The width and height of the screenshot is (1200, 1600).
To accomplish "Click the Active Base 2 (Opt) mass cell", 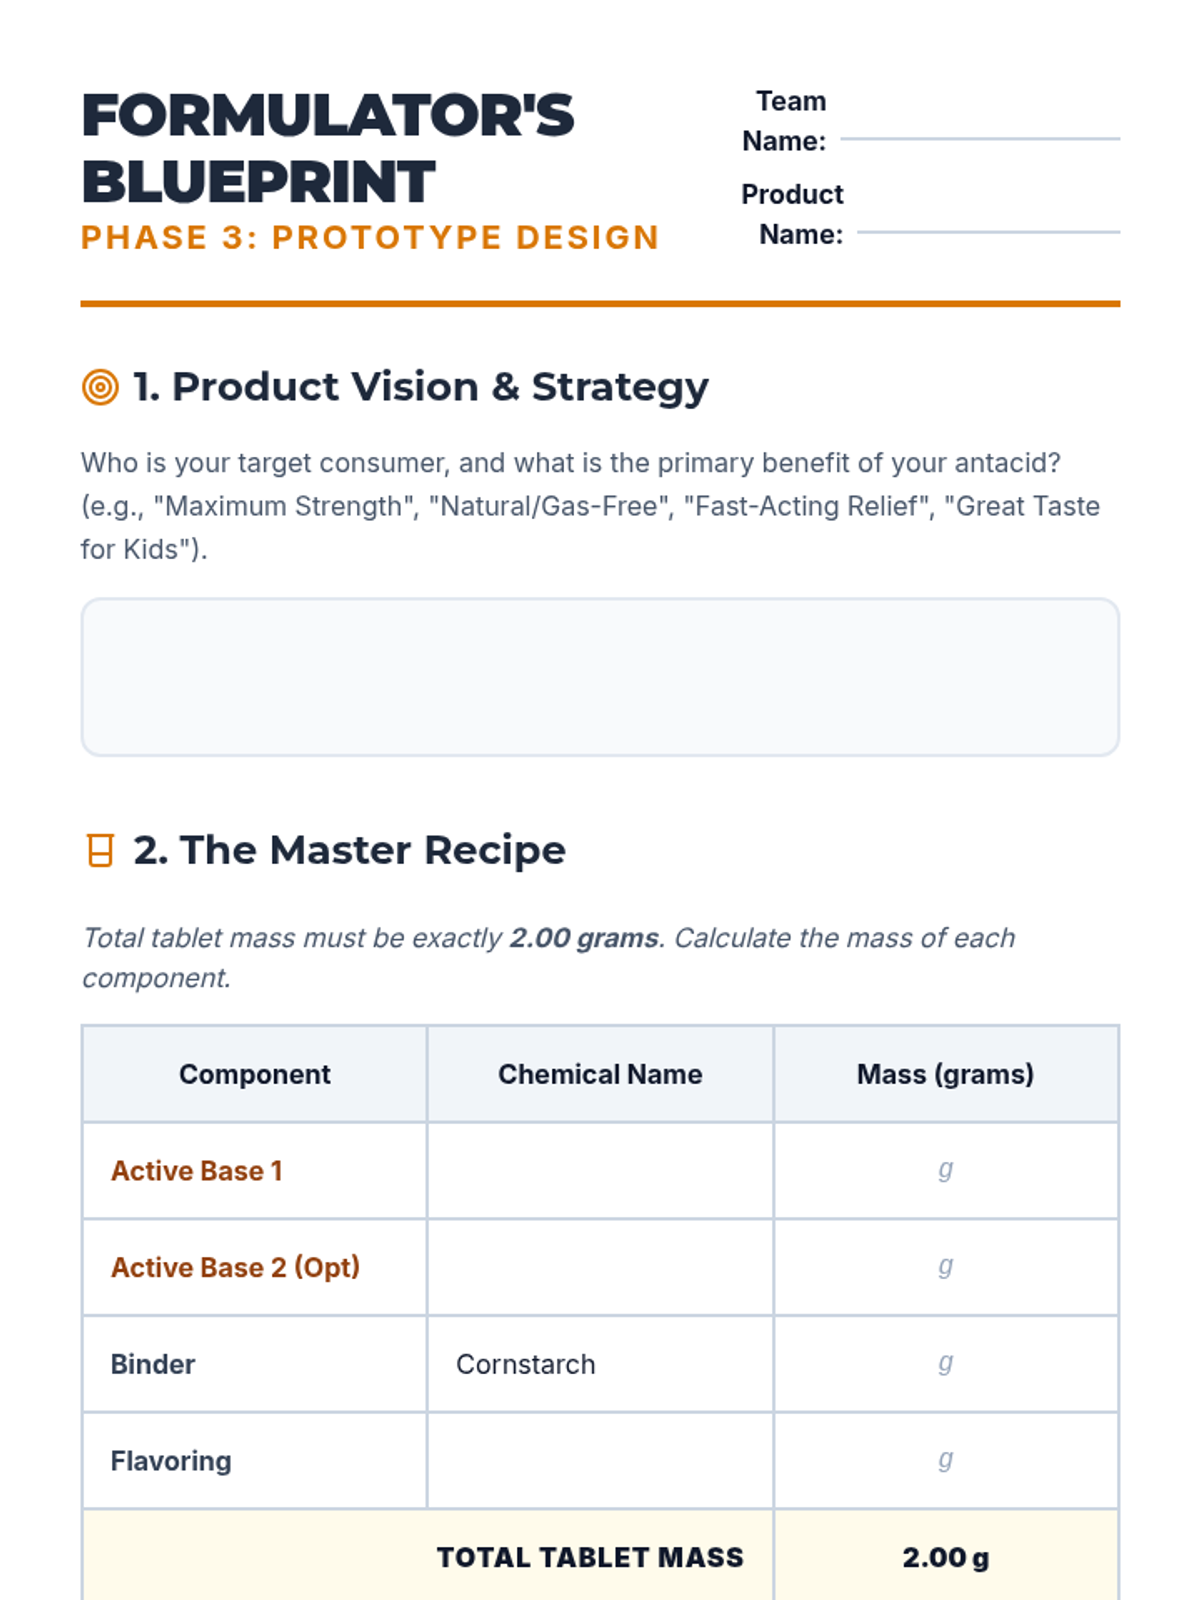I will click(x=946, y=1267).
